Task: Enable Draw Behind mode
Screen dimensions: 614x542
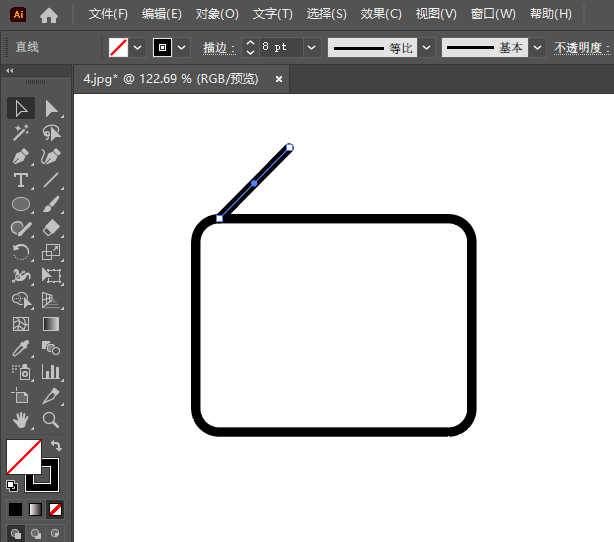Action: pyautogui.click(x=36, y=534)
